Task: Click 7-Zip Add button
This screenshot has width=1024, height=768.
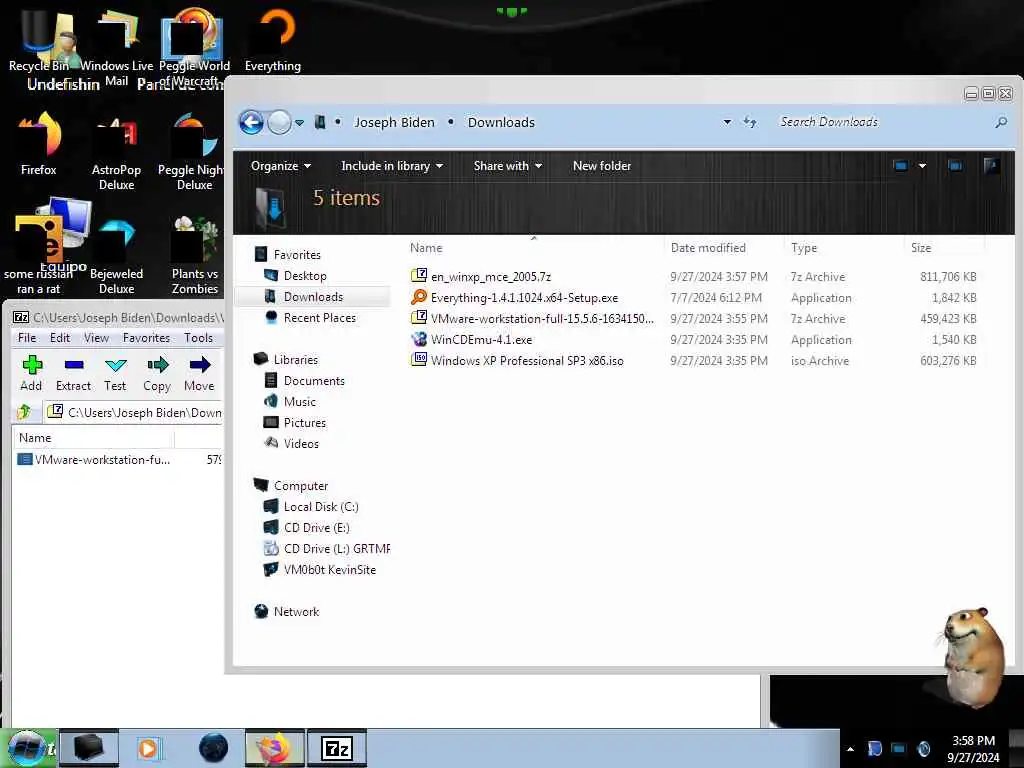Action: click(x=31, y=374)
